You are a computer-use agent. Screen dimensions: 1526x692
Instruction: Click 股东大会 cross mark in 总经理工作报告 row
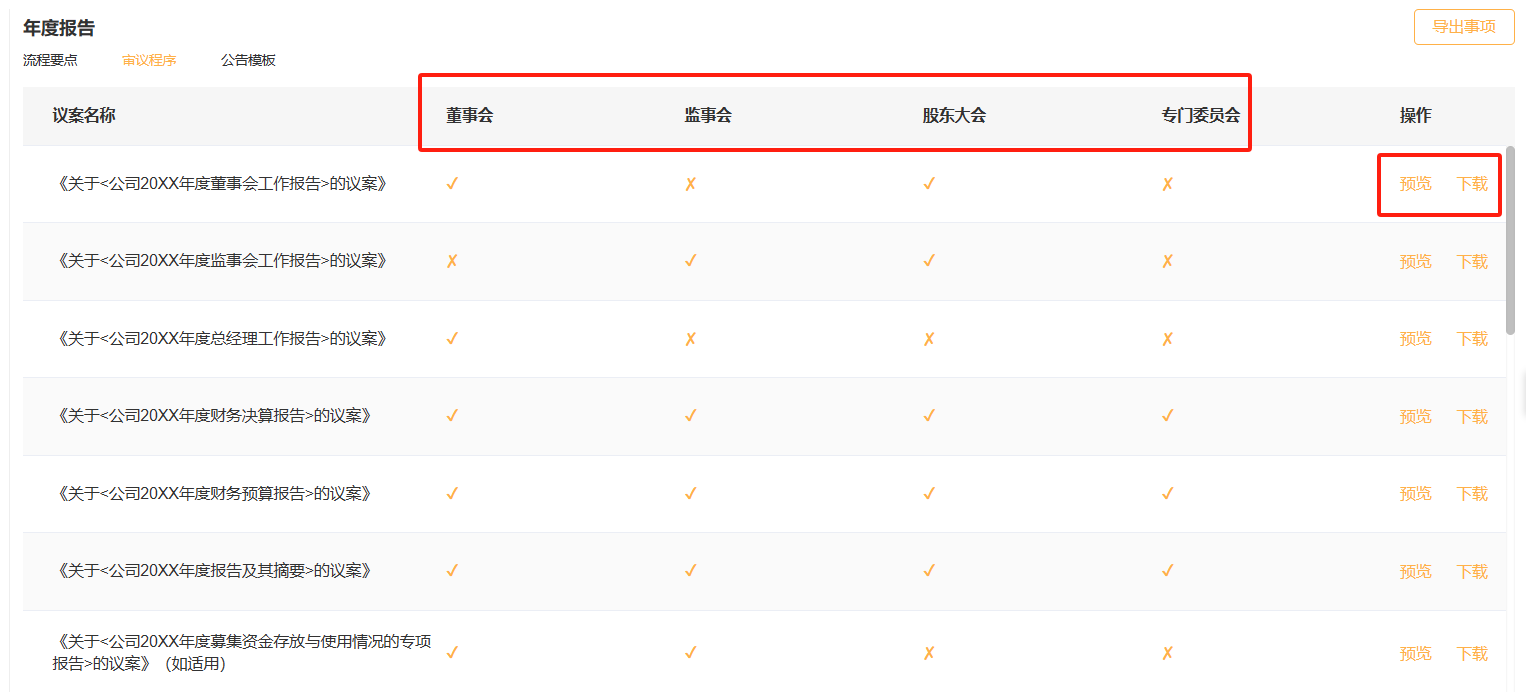(929, 339)
